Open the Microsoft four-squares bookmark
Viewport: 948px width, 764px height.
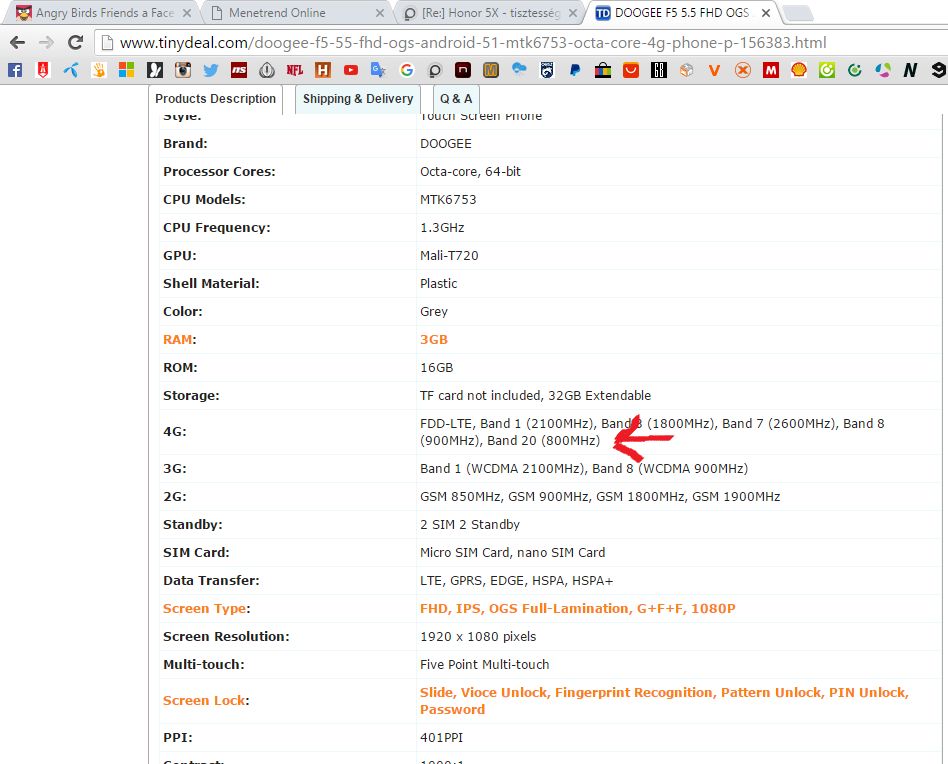click(126, 70)
